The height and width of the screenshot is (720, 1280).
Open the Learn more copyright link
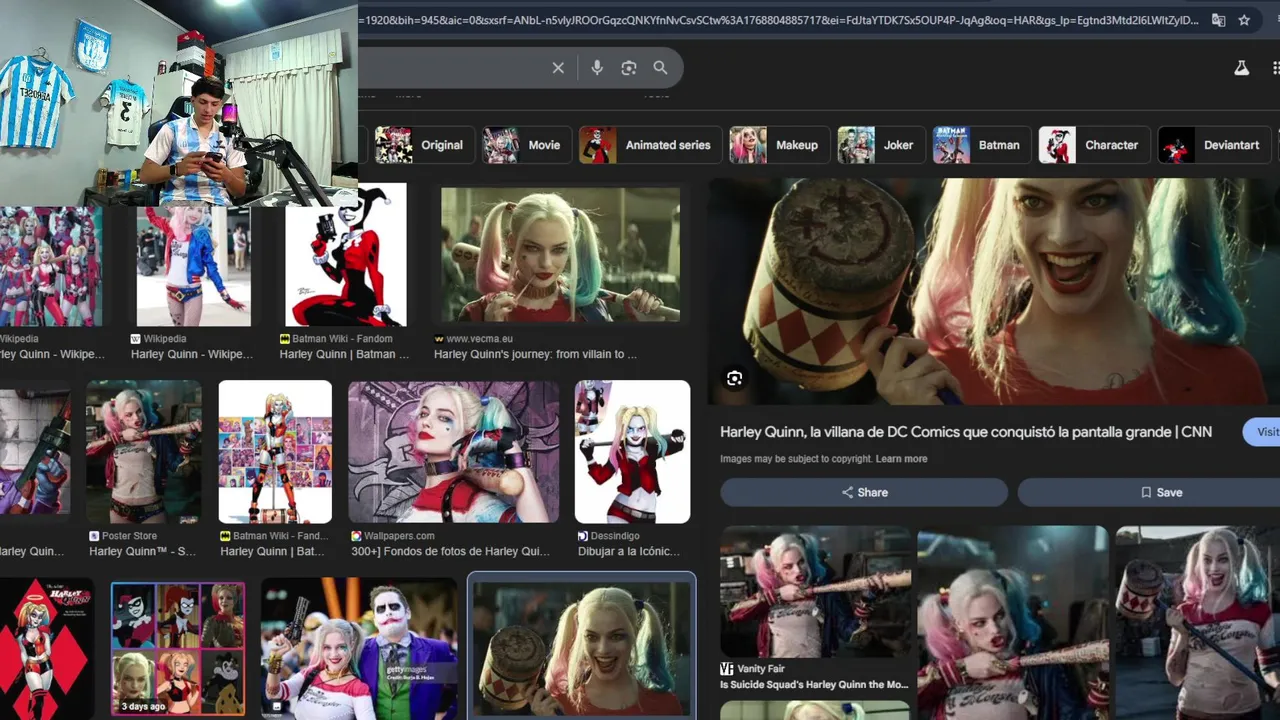[x=901, y=459]
